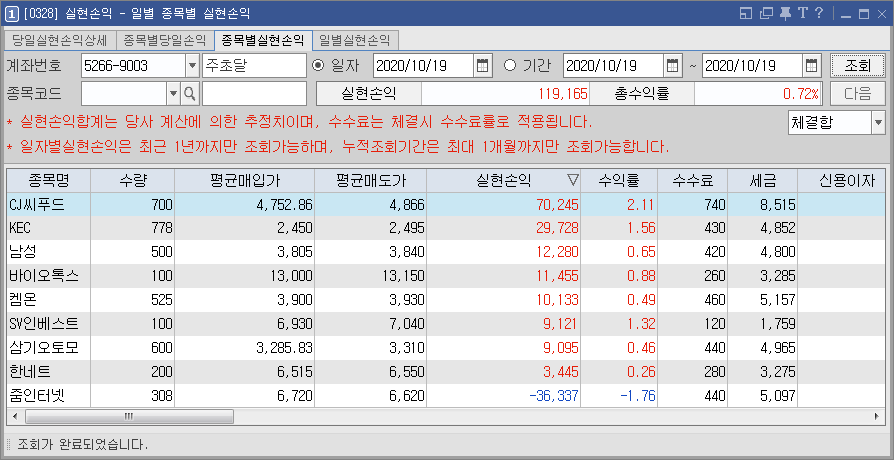This screenshot has height=460, width=894.
Task: Select the 바이오톡스 row
Action: coord(446,276)
